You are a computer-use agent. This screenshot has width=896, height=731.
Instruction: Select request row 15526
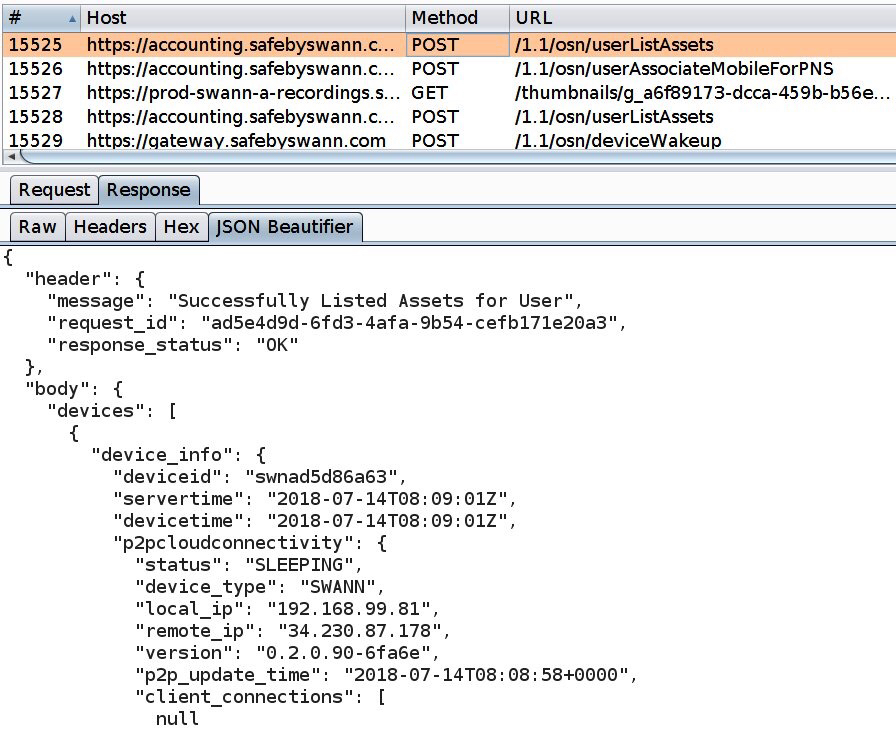(x=448, y=69)
